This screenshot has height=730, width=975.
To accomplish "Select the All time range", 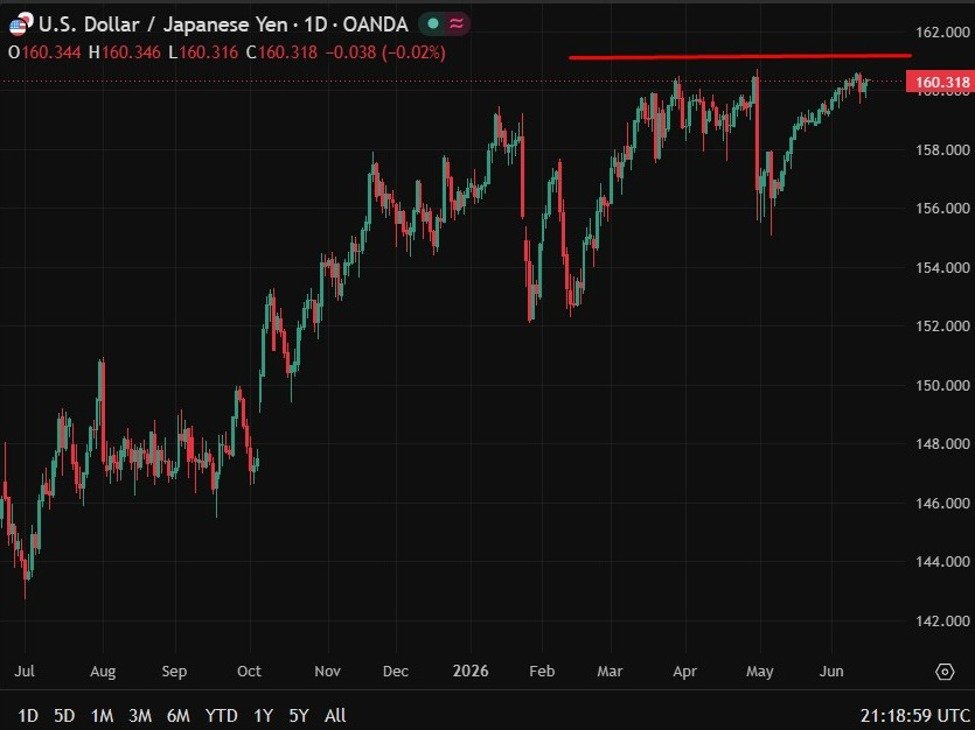I will coord(335,716).
